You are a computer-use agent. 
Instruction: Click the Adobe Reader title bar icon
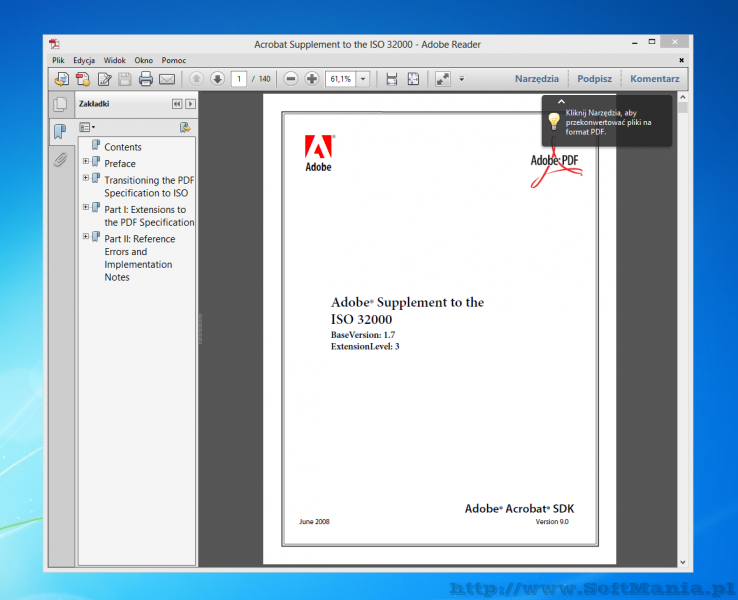pos(55,44)
